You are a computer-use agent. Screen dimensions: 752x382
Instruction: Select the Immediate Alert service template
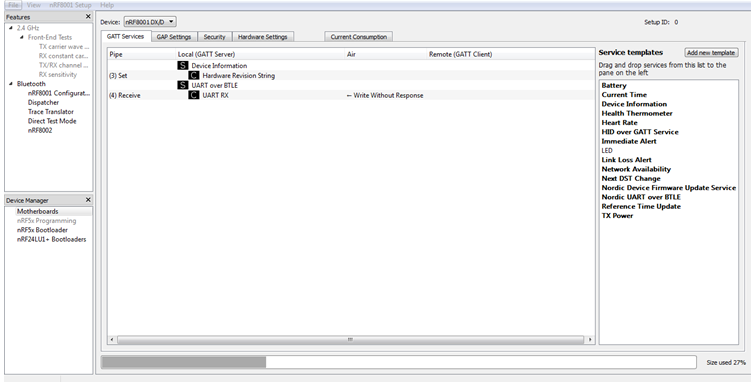(x=629, y=141)
